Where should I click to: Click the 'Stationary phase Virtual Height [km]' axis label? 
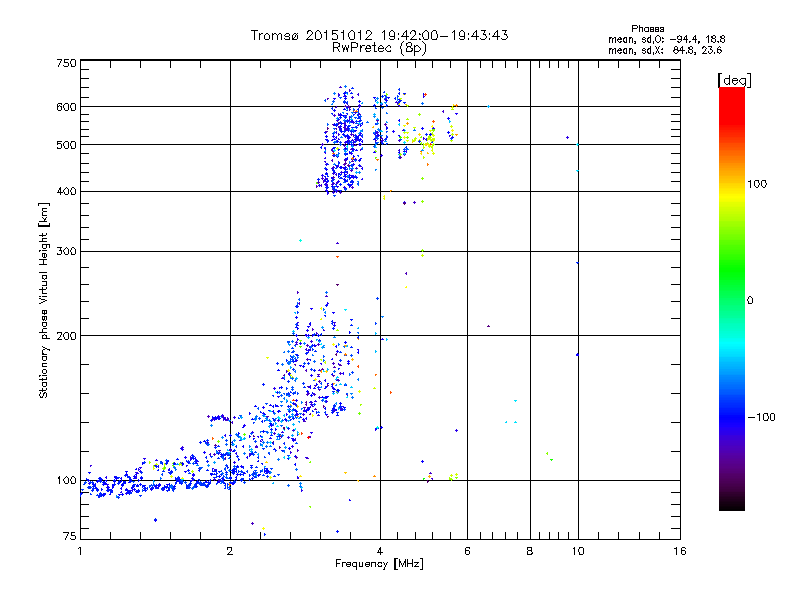(x=44, y=301)
